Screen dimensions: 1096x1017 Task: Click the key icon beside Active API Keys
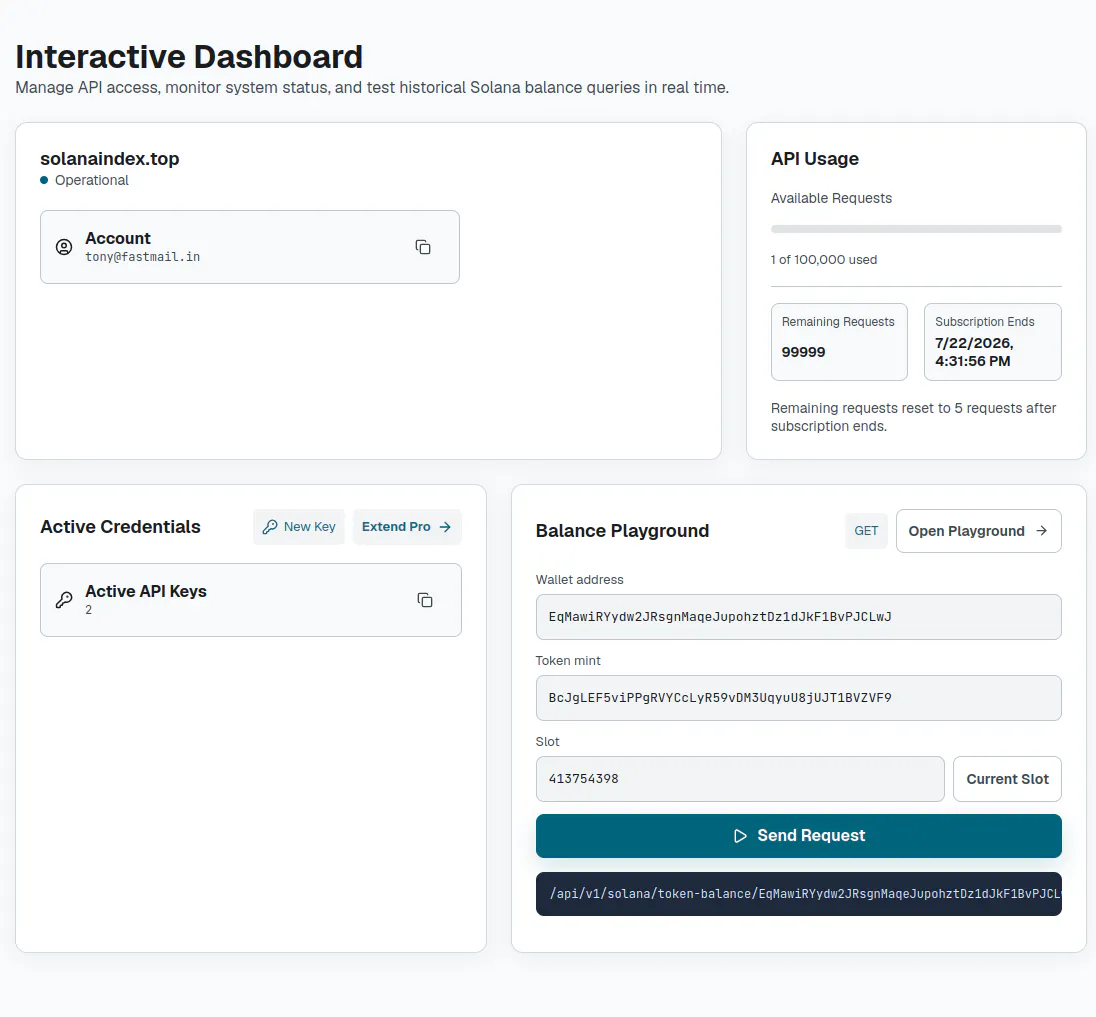[x=64, y=600]
